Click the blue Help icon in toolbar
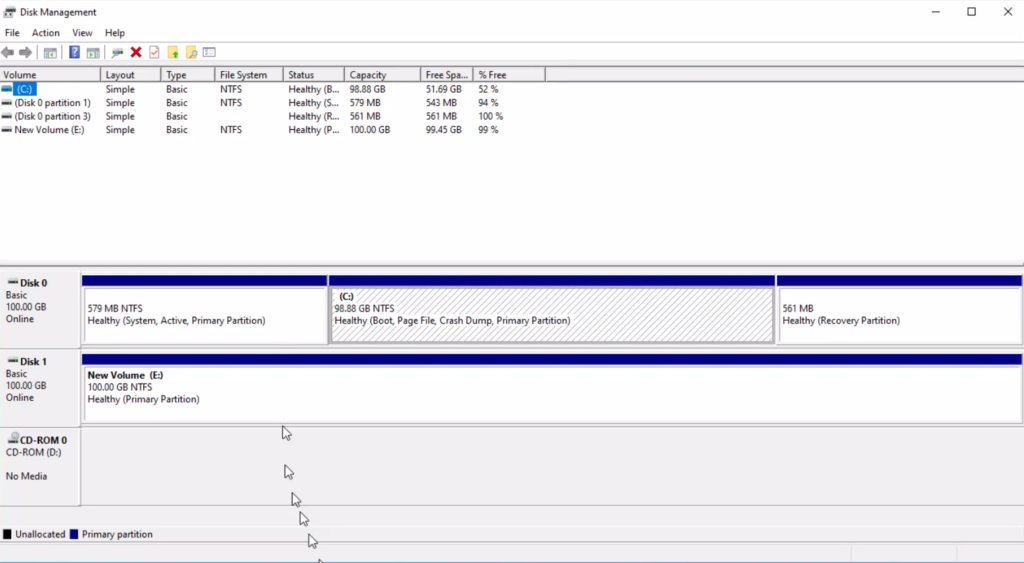Viewport: 1024px width, 563px height. (x=74, y=52)
